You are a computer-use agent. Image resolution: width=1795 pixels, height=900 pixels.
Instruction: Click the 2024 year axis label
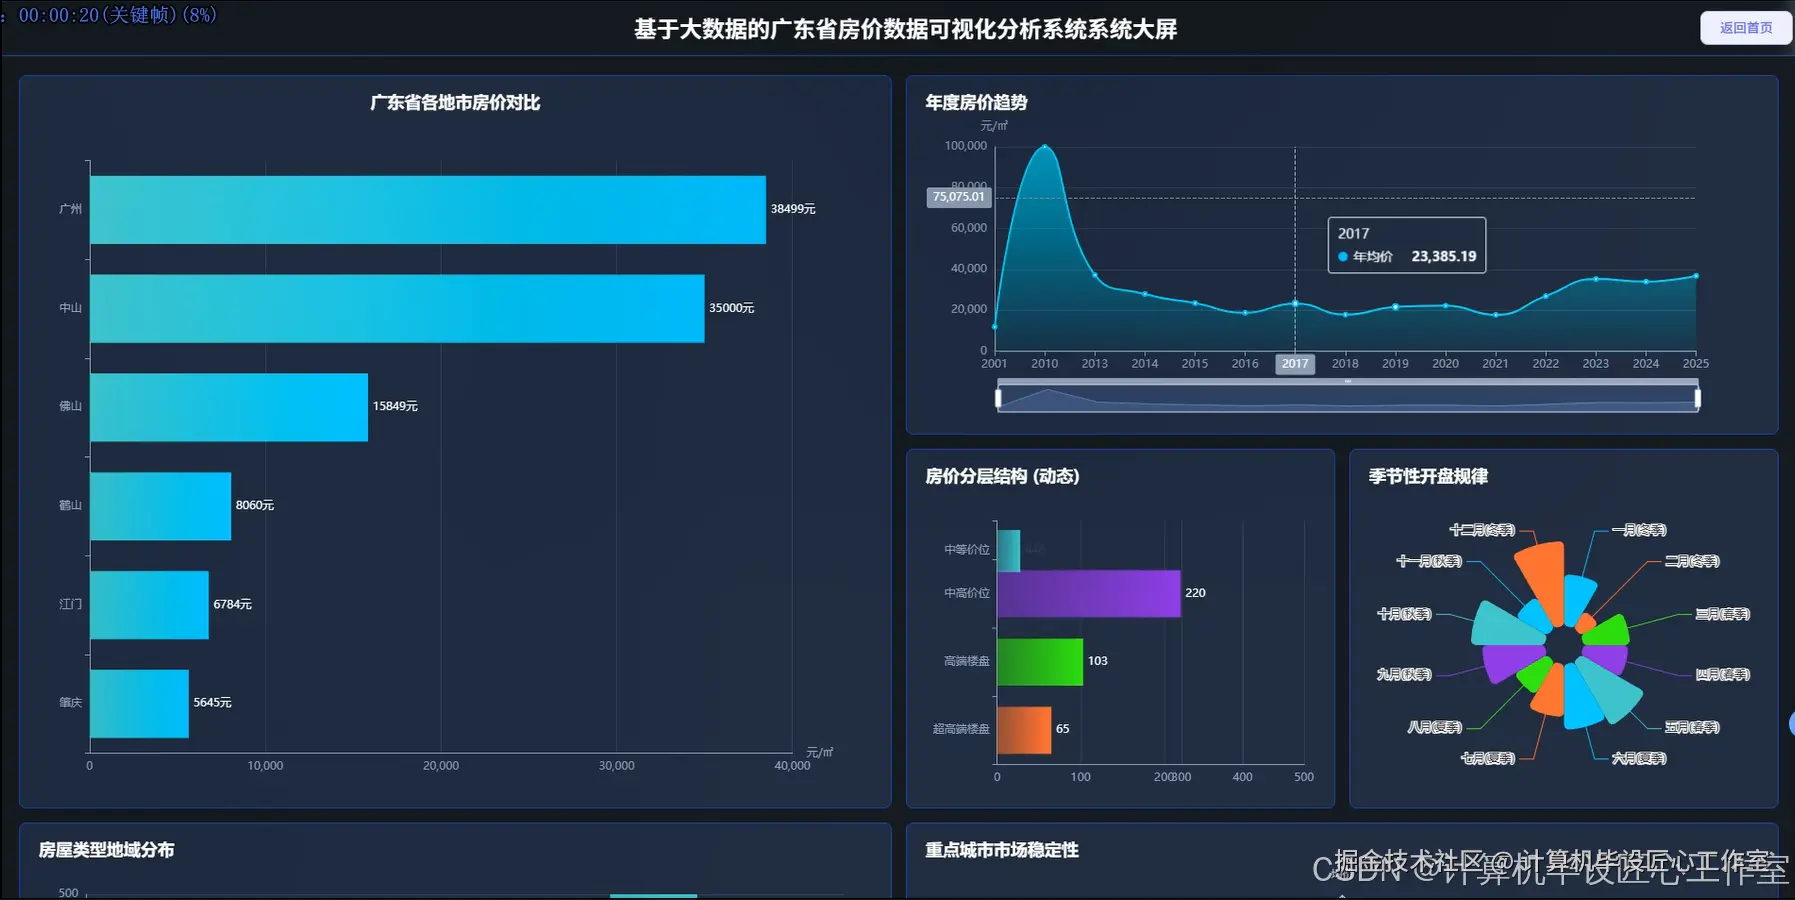point(1646,364)
